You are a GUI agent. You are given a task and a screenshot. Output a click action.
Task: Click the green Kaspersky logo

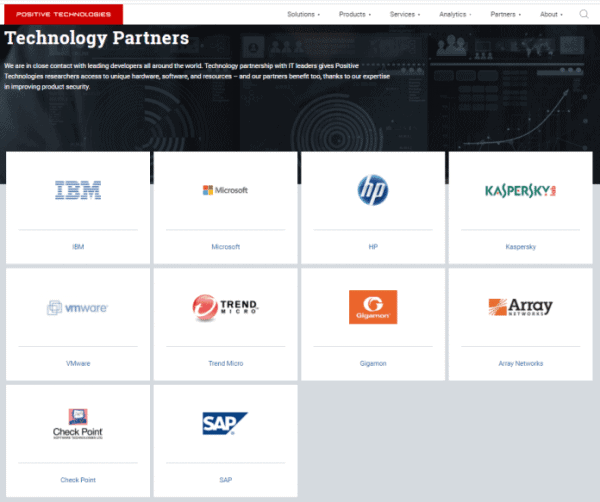(520, 191)
